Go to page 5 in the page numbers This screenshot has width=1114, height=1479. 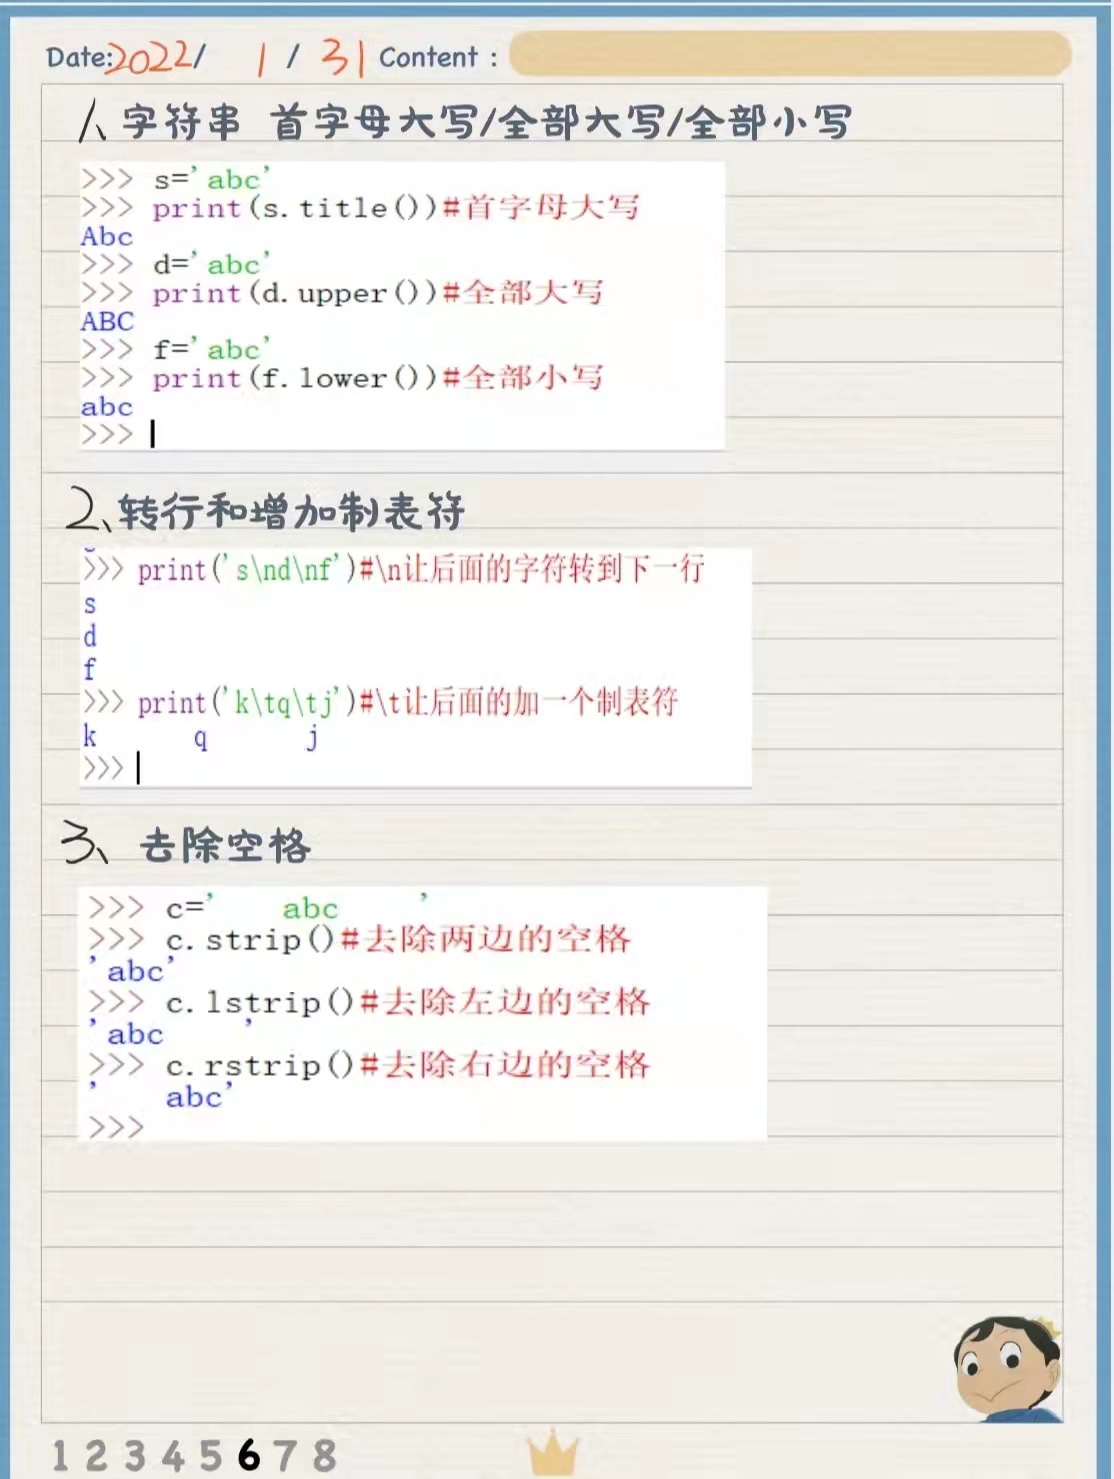click(x=210, y=1456)
